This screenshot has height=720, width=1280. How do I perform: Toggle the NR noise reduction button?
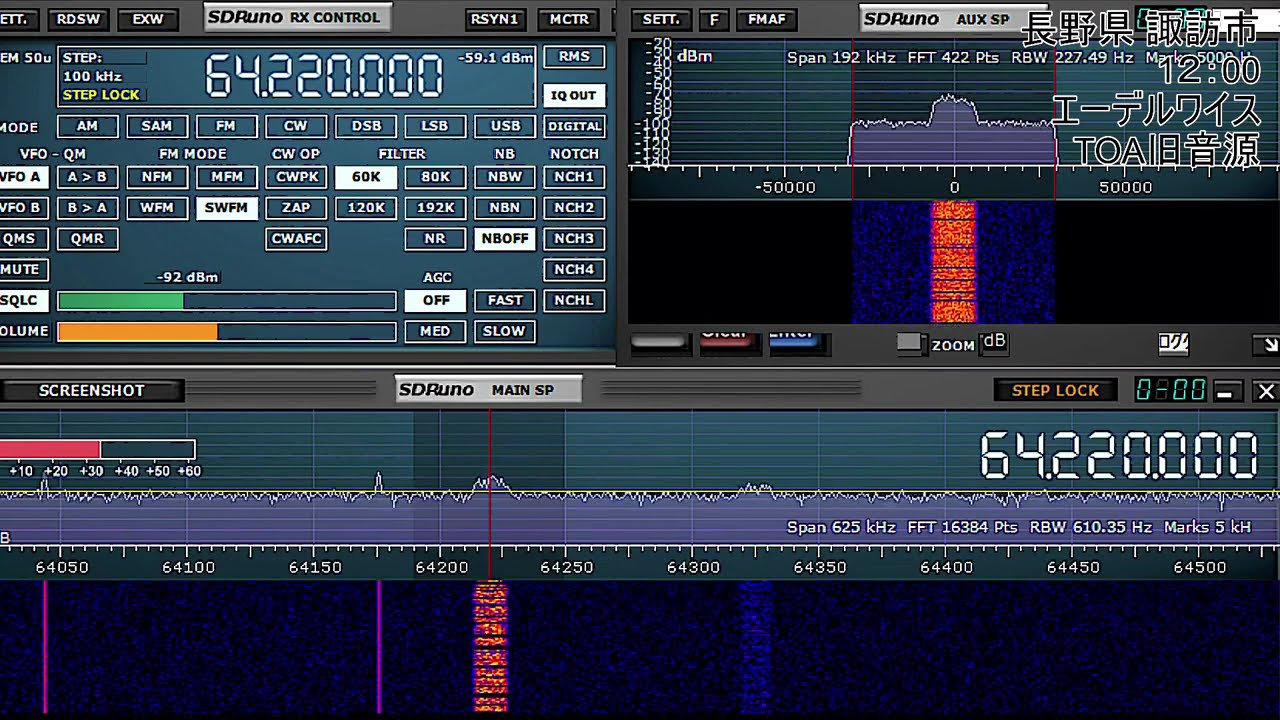tap(435, 239)
